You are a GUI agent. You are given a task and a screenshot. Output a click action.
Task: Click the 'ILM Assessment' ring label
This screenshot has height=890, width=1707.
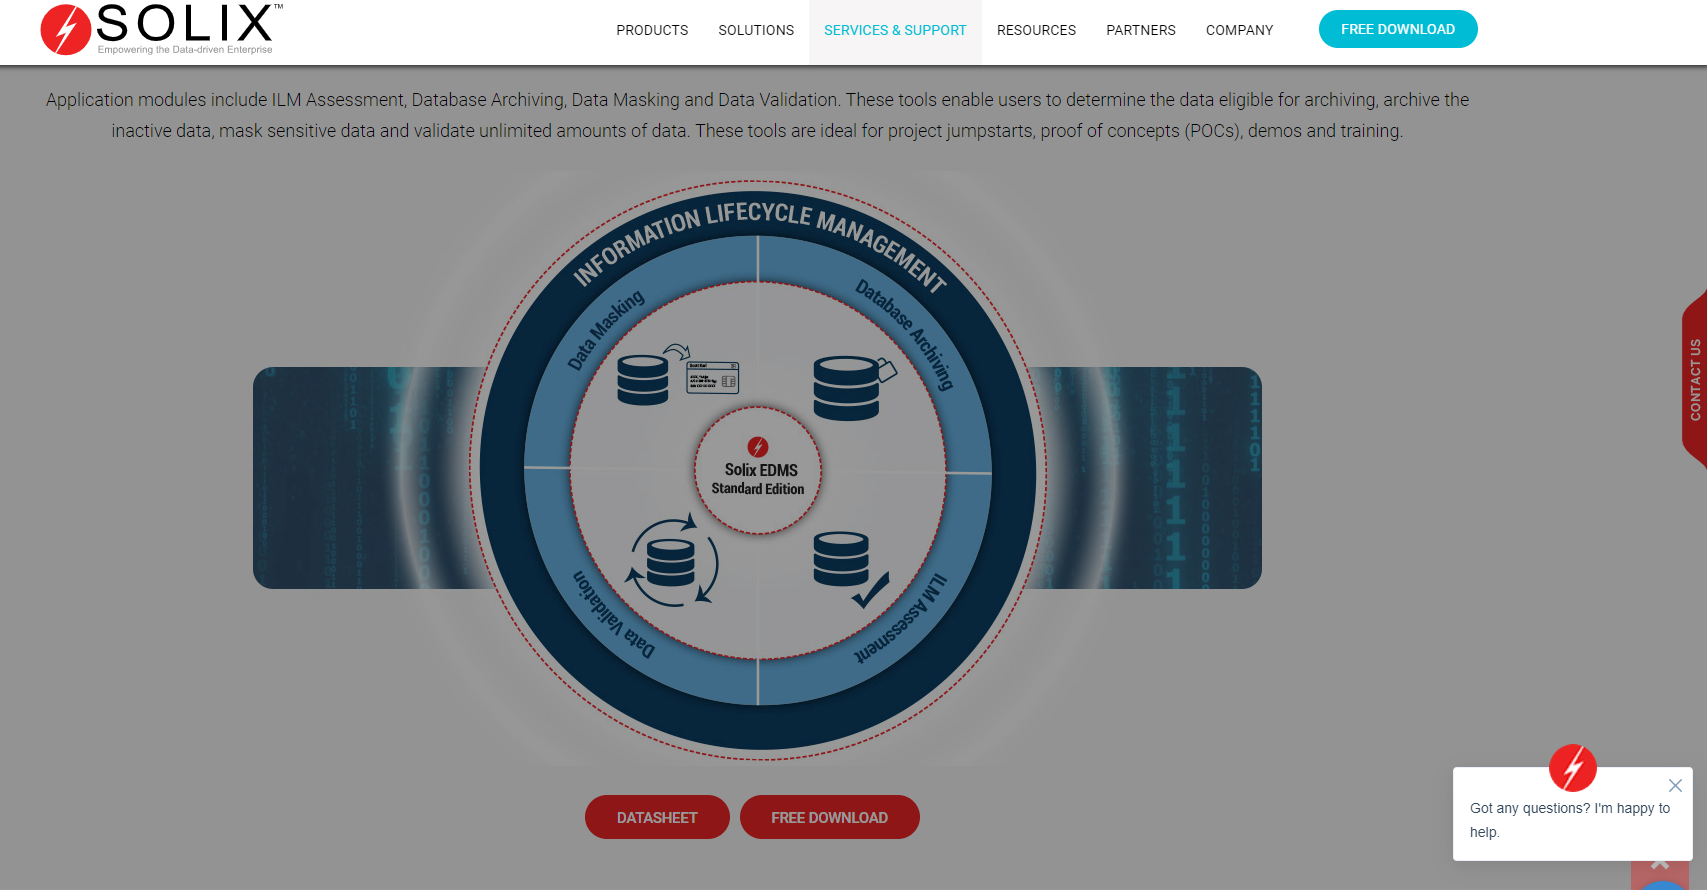point(901,618)
